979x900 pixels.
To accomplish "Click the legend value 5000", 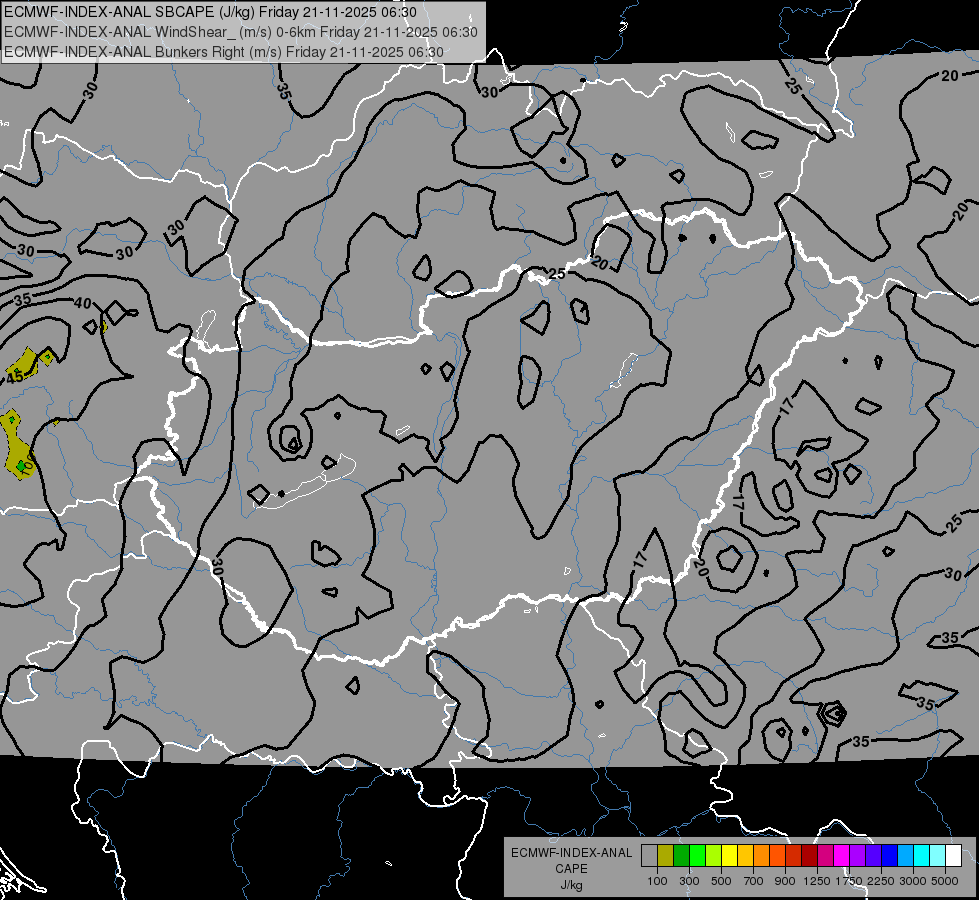I will point(945,881).
